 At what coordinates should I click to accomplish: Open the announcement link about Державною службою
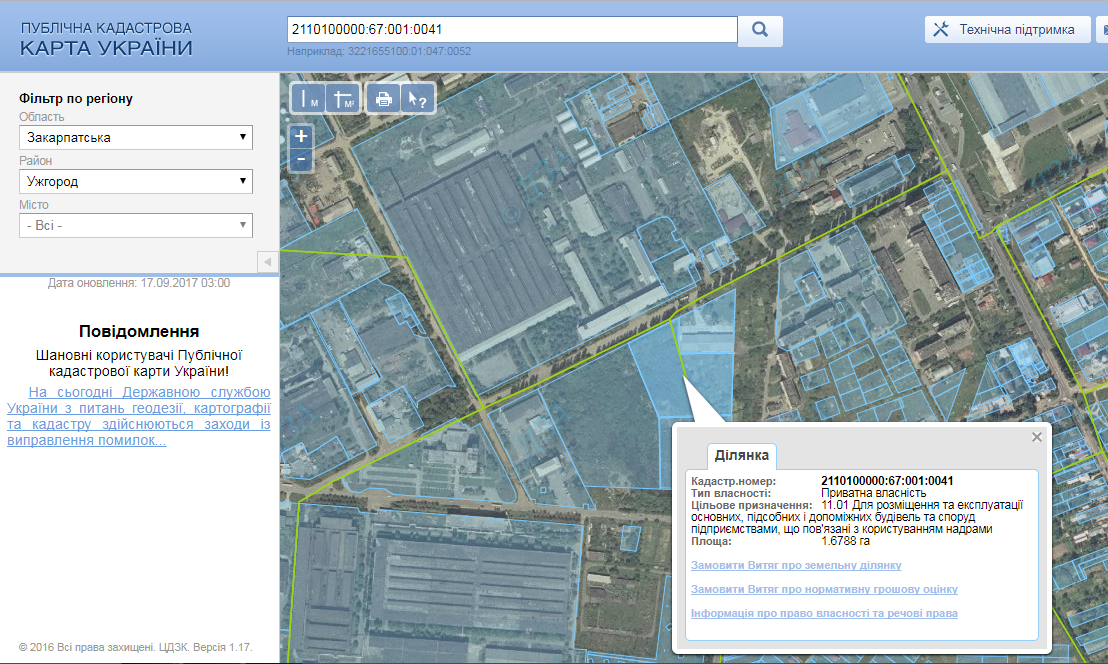coord(139,416)
